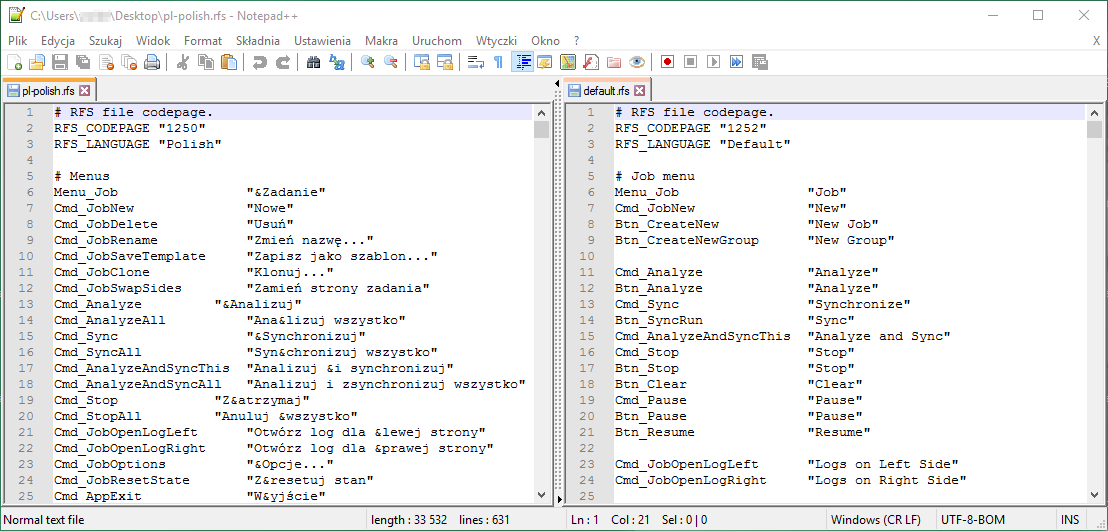Click line number 13 in left pane

click(x=26, y=304)
